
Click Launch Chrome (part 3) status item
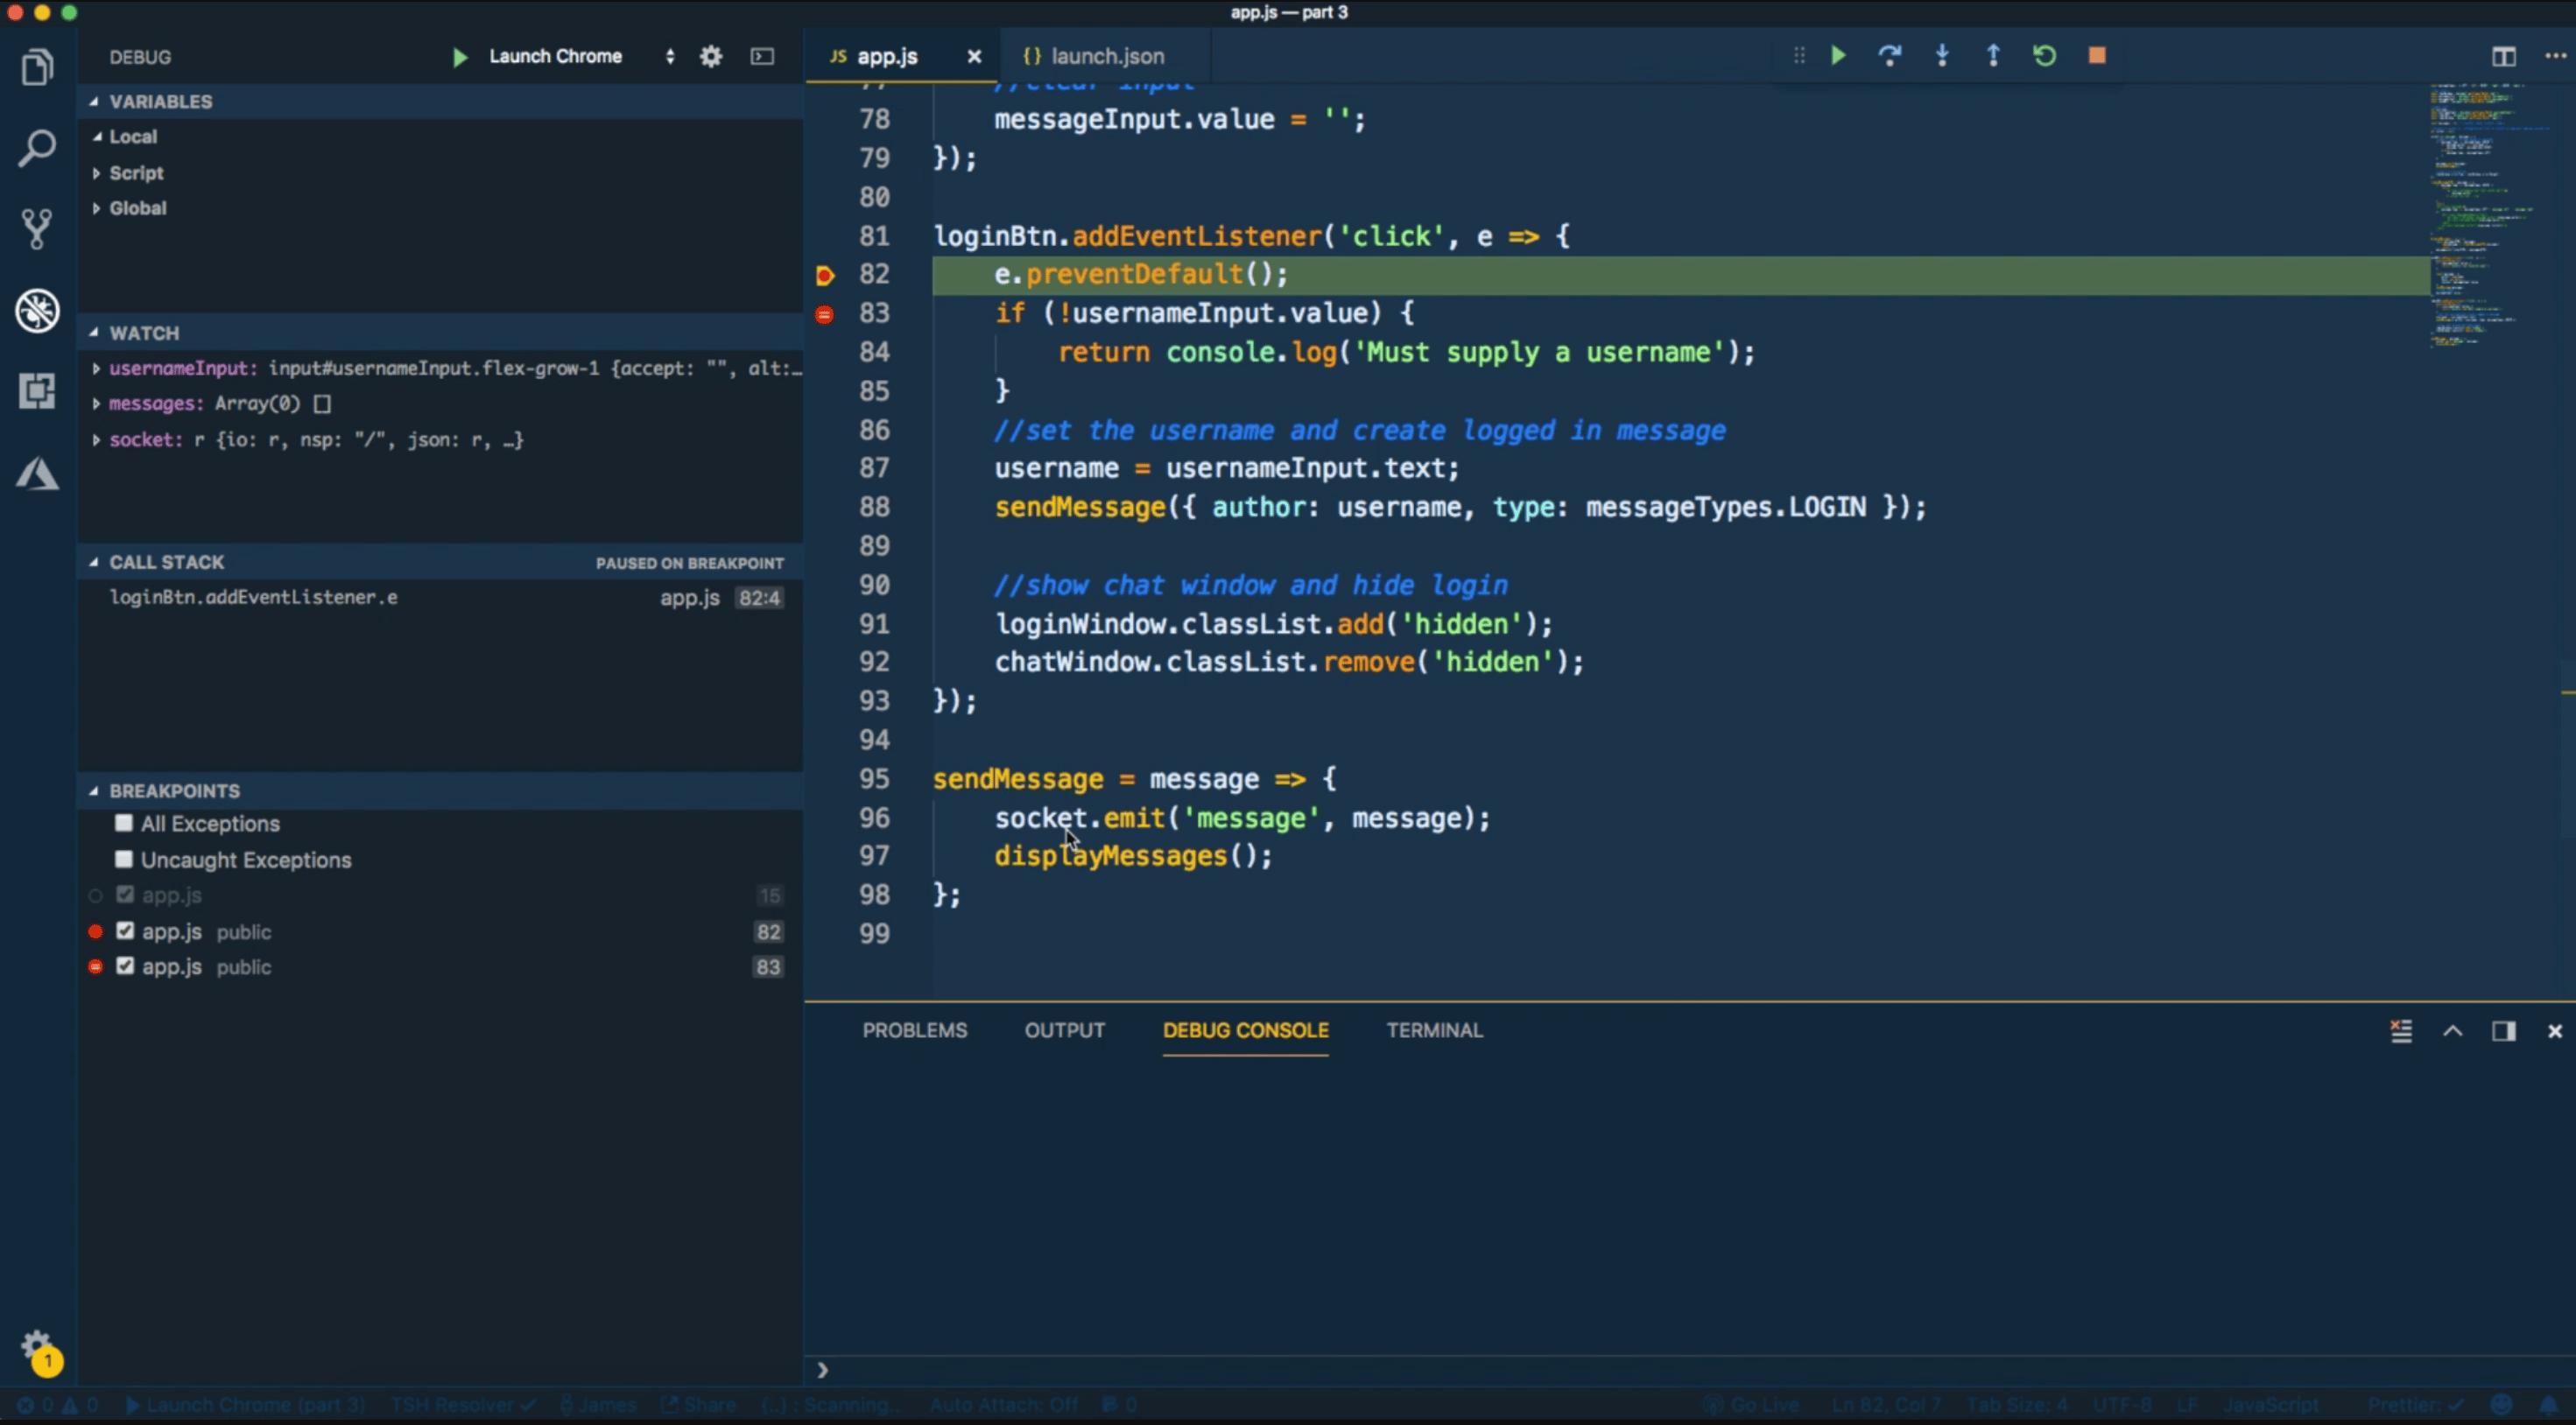245,1405
